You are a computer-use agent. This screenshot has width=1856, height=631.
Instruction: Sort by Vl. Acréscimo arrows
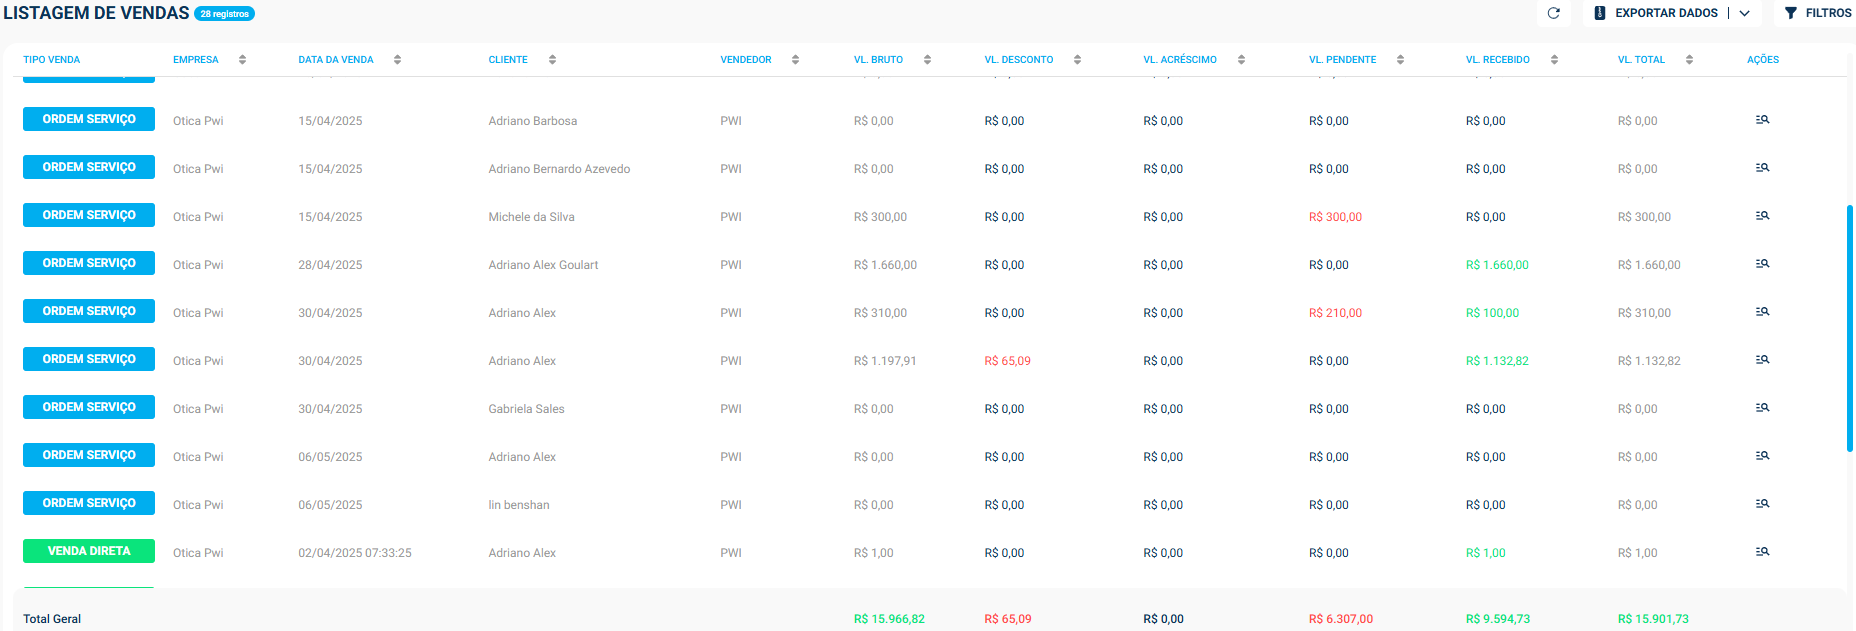pyautogui.click(x=1241, y=60)
